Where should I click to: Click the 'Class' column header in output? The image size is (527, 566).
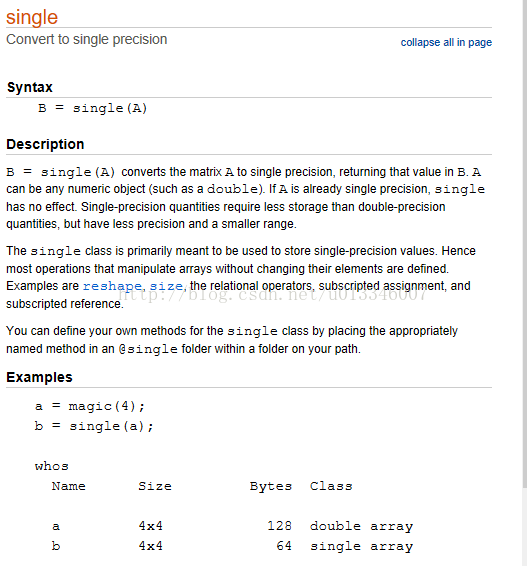[331, 486]
